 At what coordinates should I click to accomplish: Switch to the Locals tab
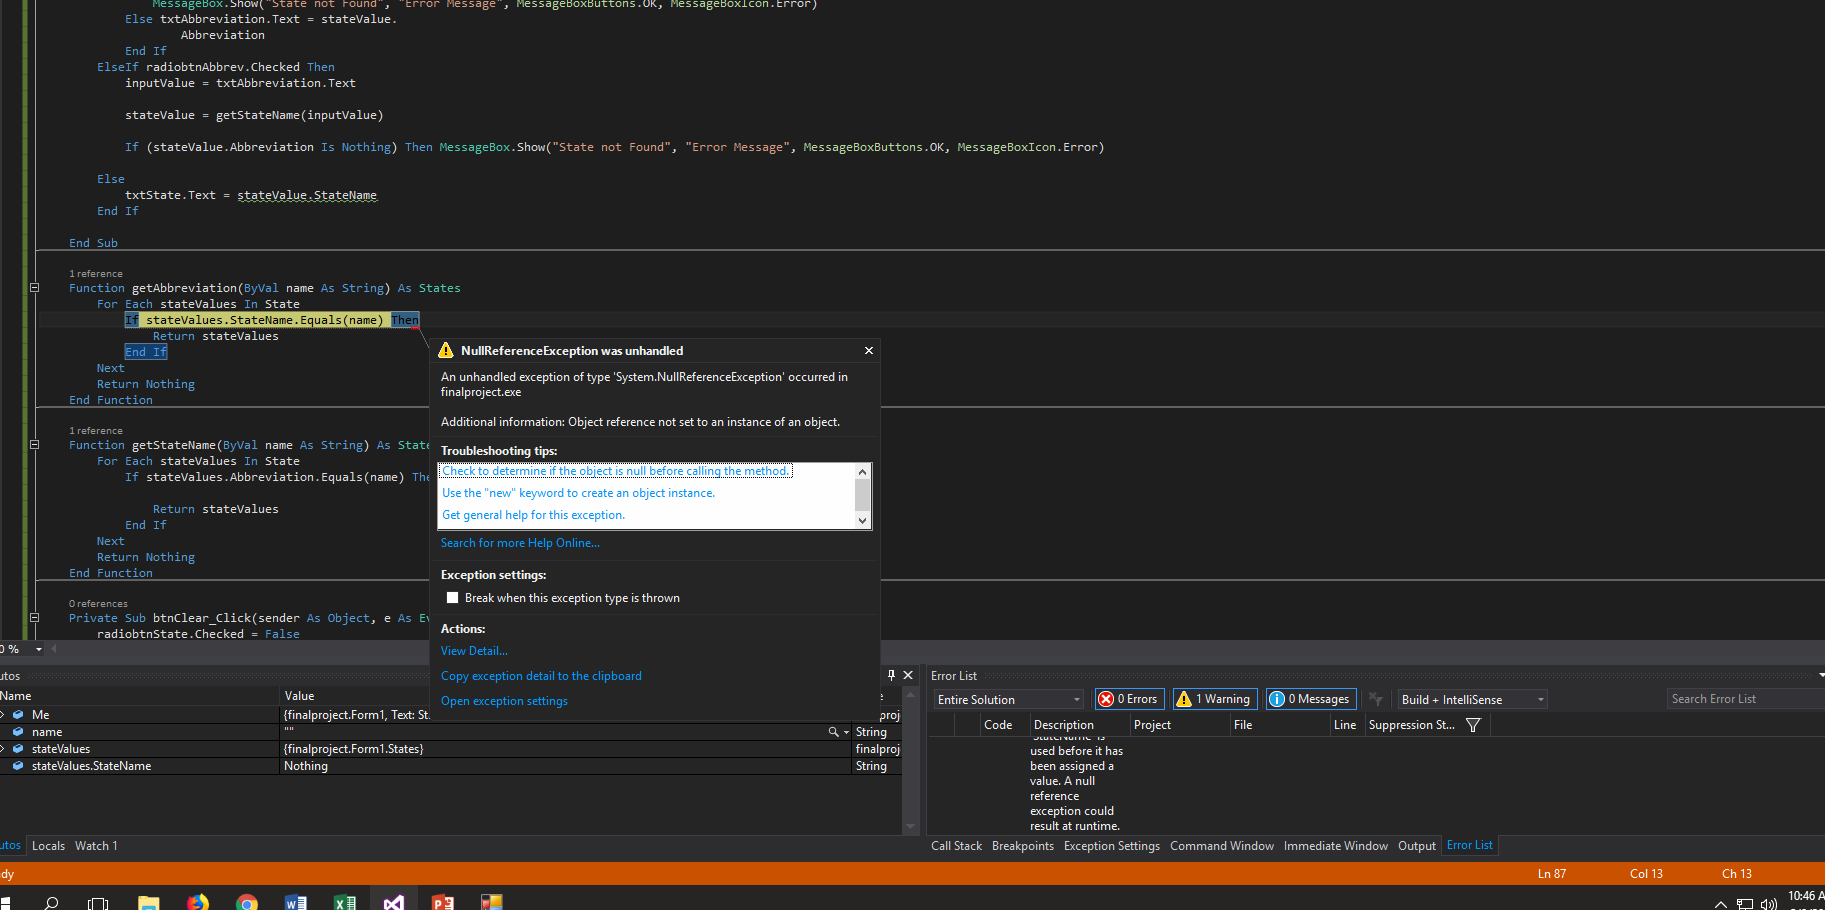click(48, 845)
